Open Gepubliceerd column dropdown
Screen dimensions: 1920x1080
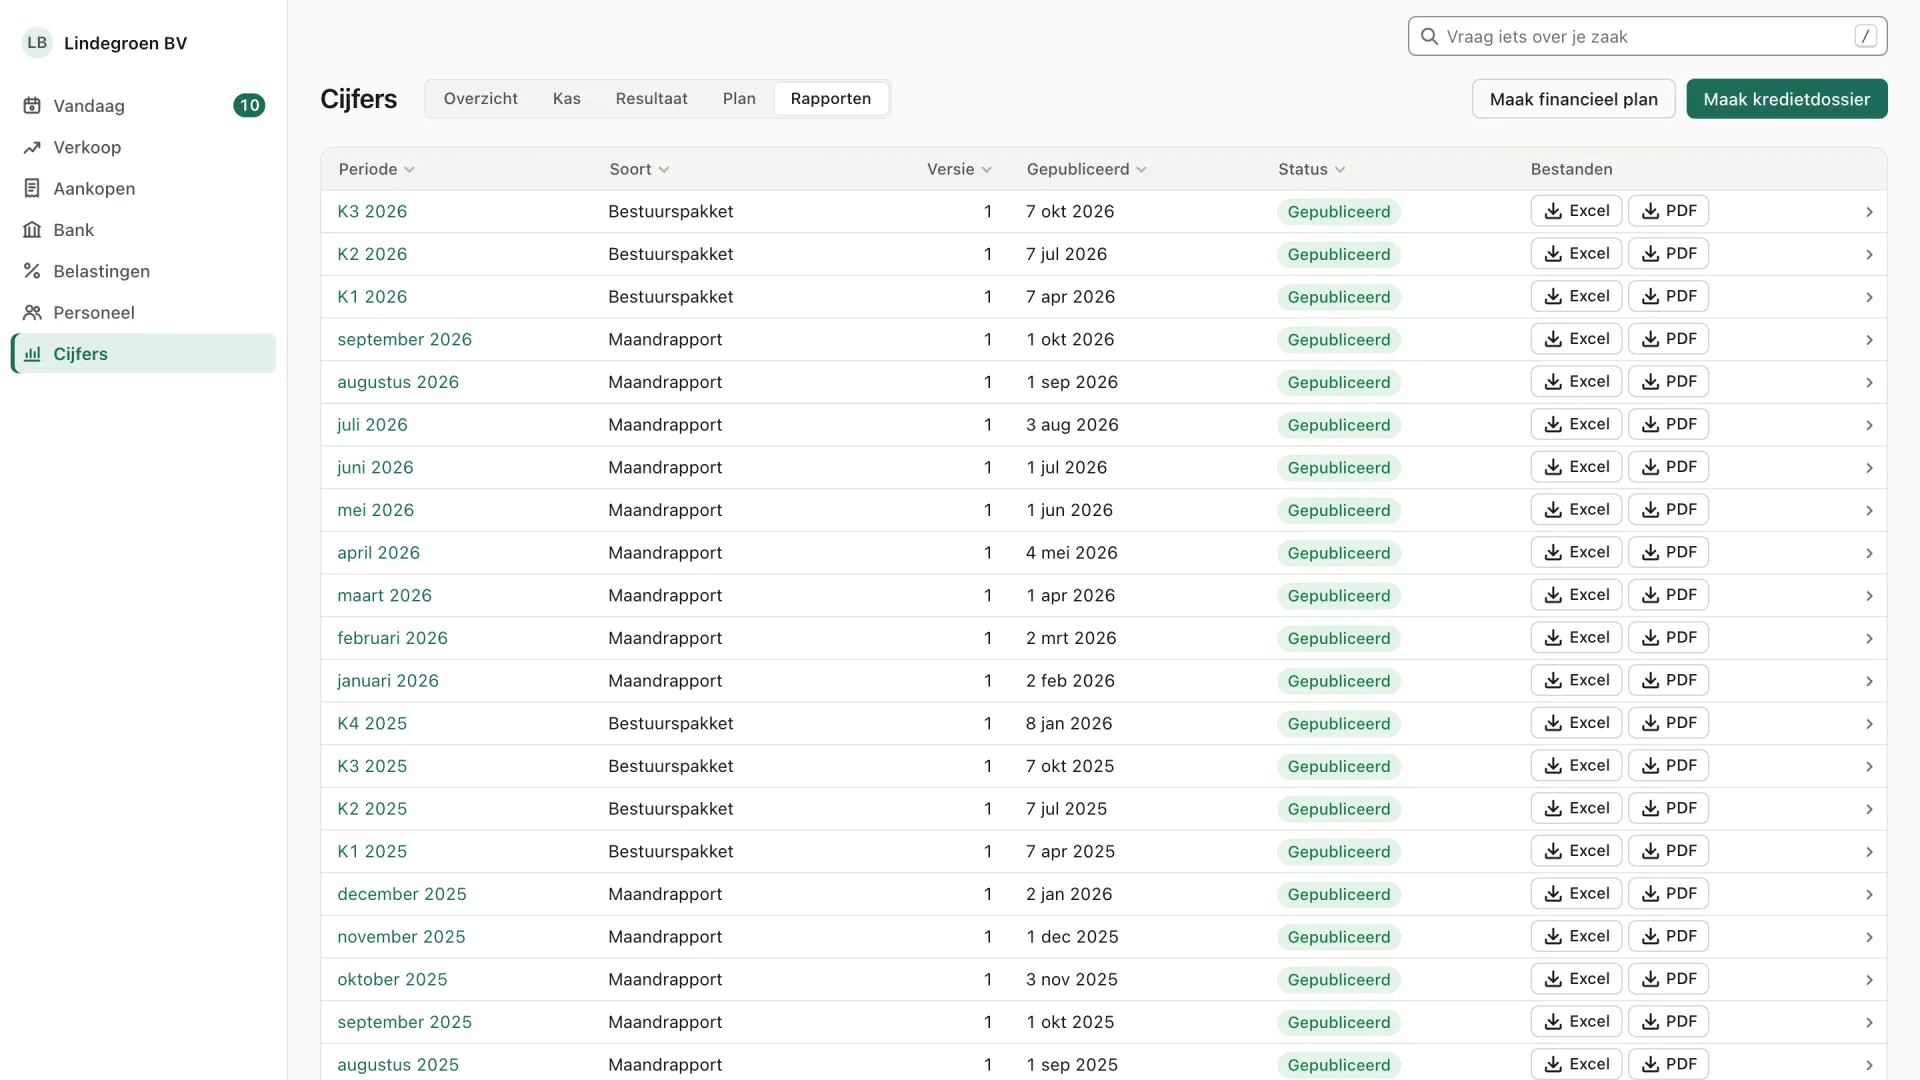1086,169
